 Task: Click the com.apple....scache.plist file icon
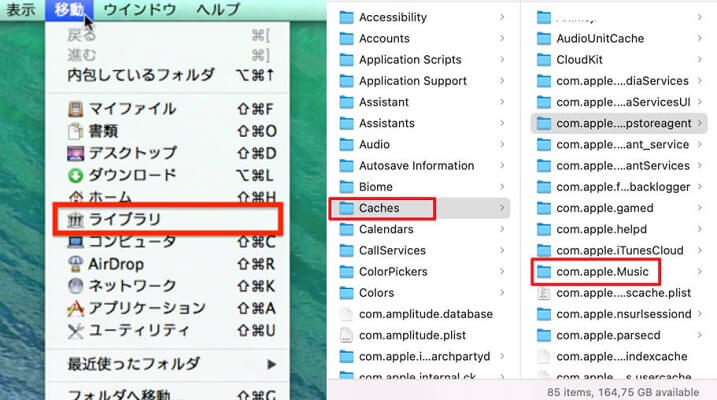[x=544, y=293]
